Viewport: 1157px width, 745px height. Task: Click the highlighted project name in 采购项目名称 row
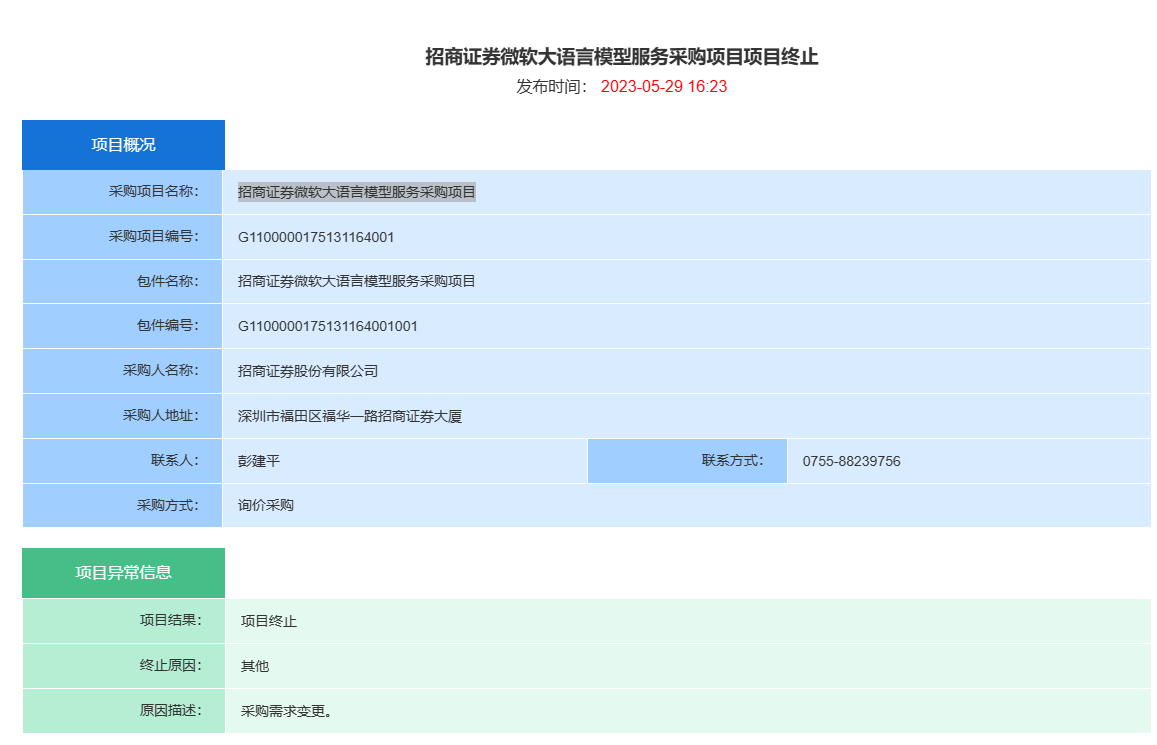tap(356, 192)
